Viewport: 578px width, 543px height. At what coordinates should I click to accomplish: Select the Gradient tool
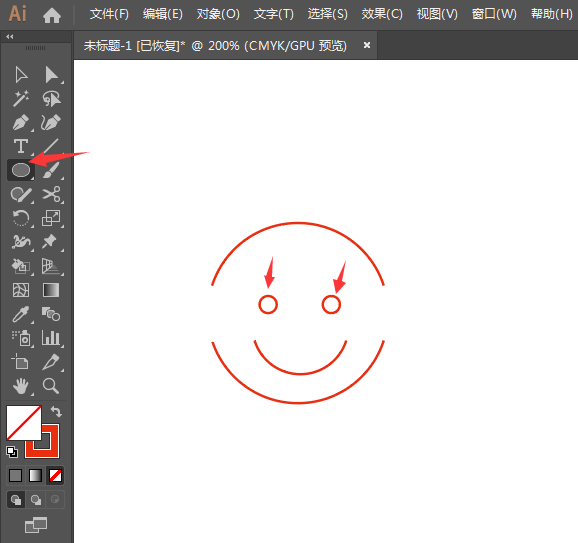click(51, 290)
